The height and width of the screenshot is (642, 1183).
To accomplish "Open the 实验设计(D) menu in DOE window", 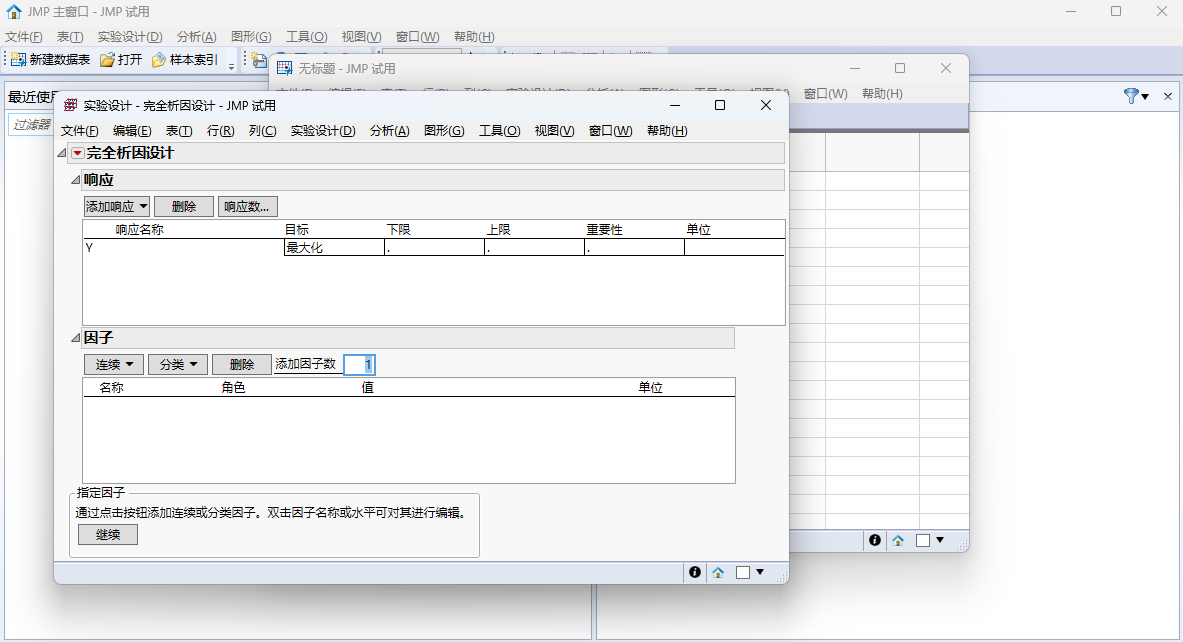I will 322,131.
